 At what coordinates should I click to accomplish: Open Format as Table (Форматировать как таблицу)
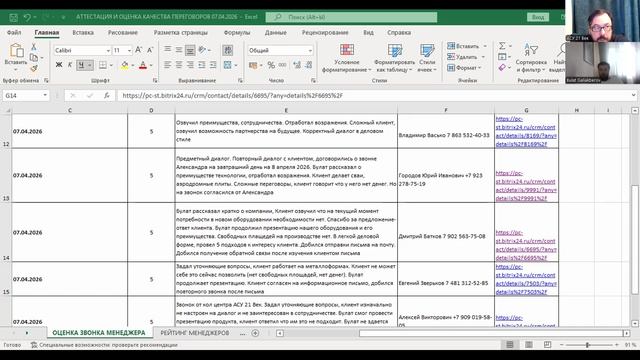click(394, 58)
